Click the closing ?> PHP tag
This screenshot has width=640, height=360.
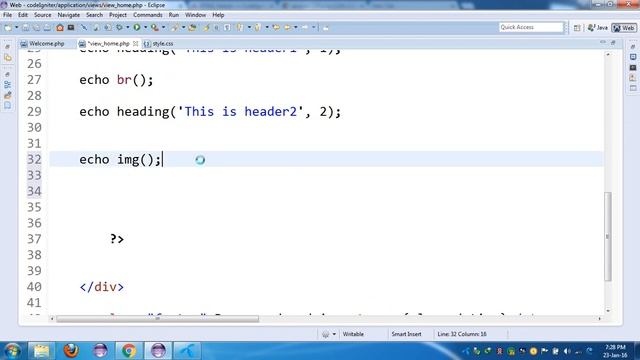click(117, 239)
